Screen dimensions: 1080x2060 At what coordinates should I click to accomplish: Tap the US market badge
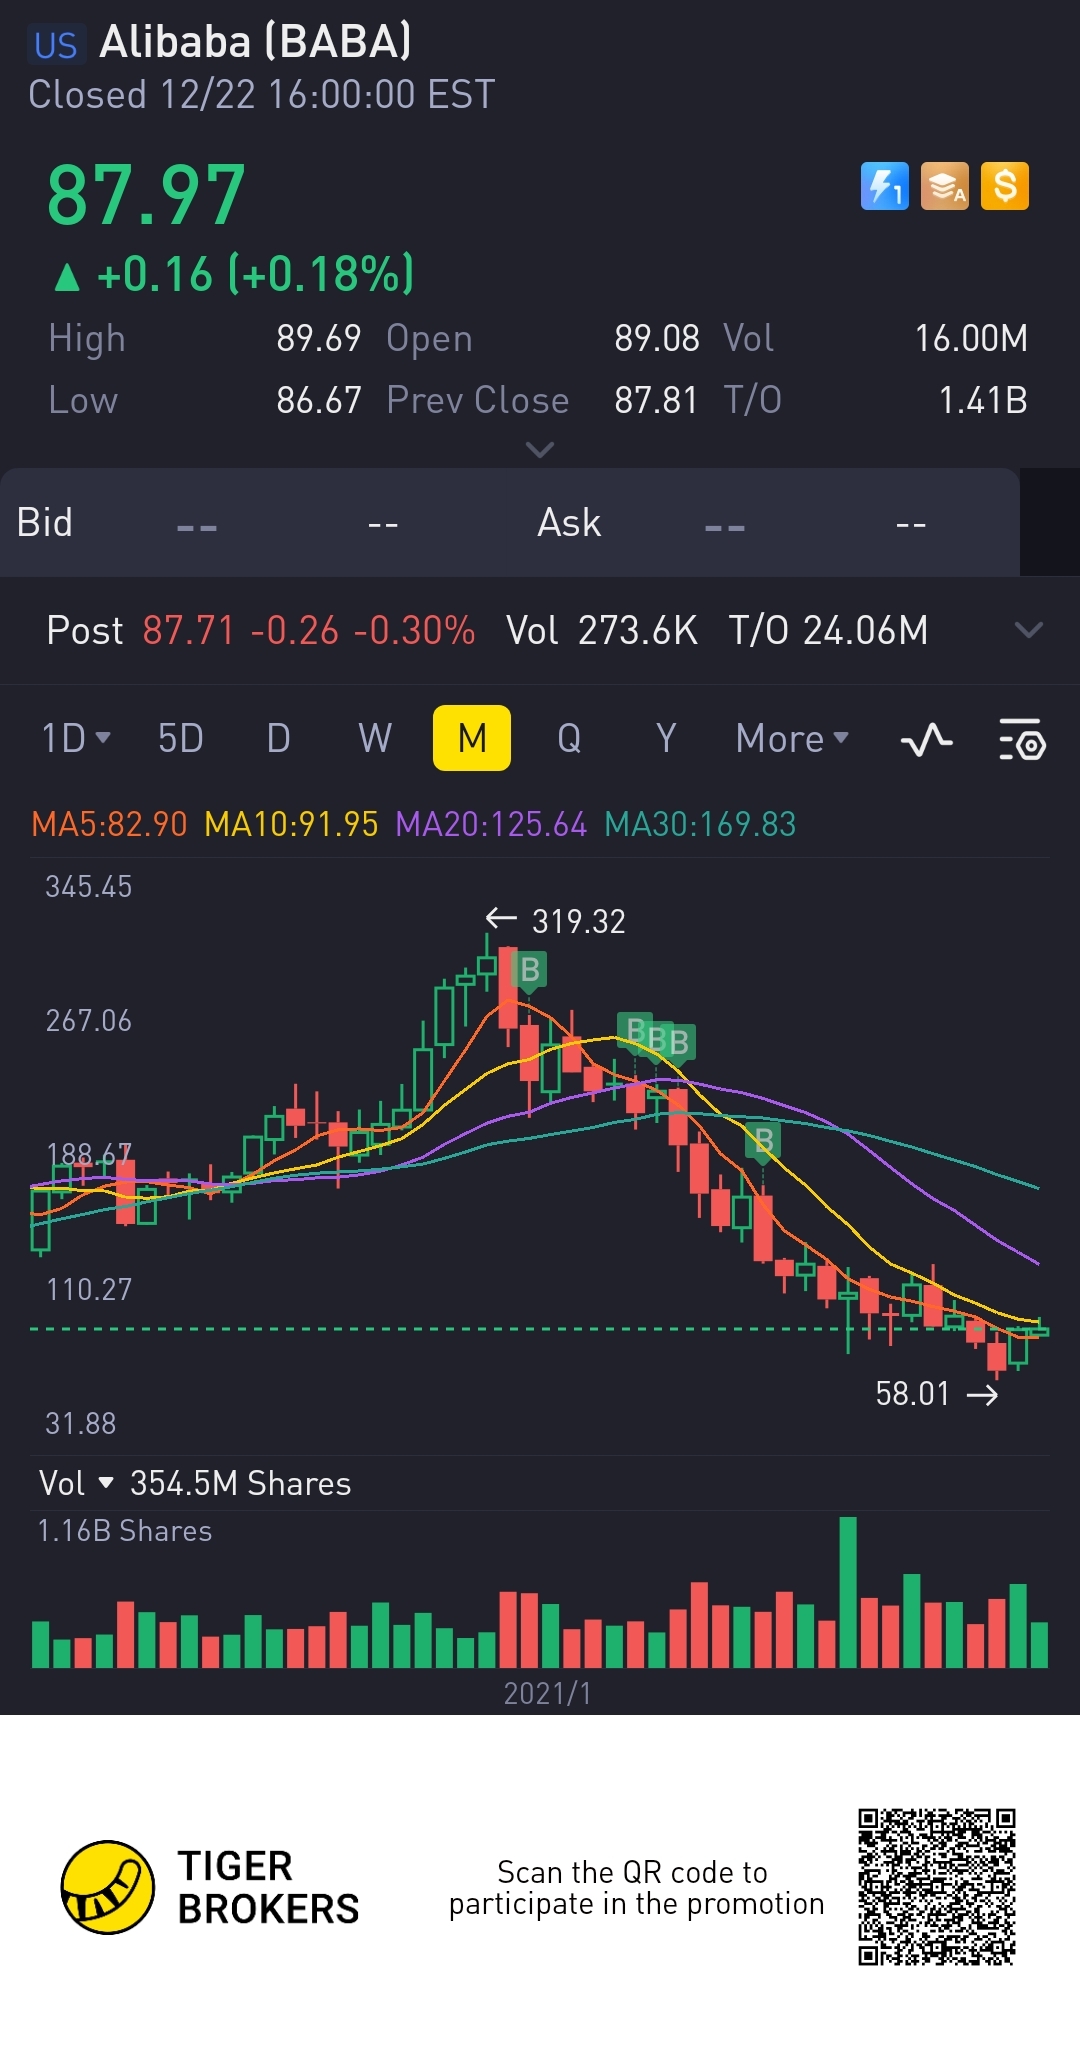point(56,46)
